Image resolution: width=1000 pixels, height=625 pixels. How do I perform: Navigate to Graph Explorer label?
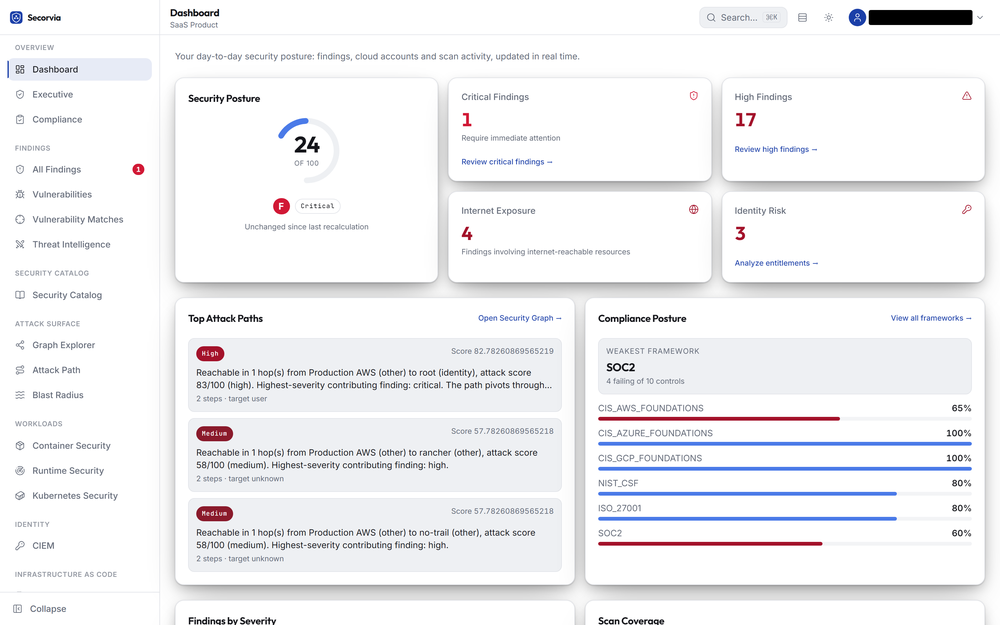click(64, 345)
